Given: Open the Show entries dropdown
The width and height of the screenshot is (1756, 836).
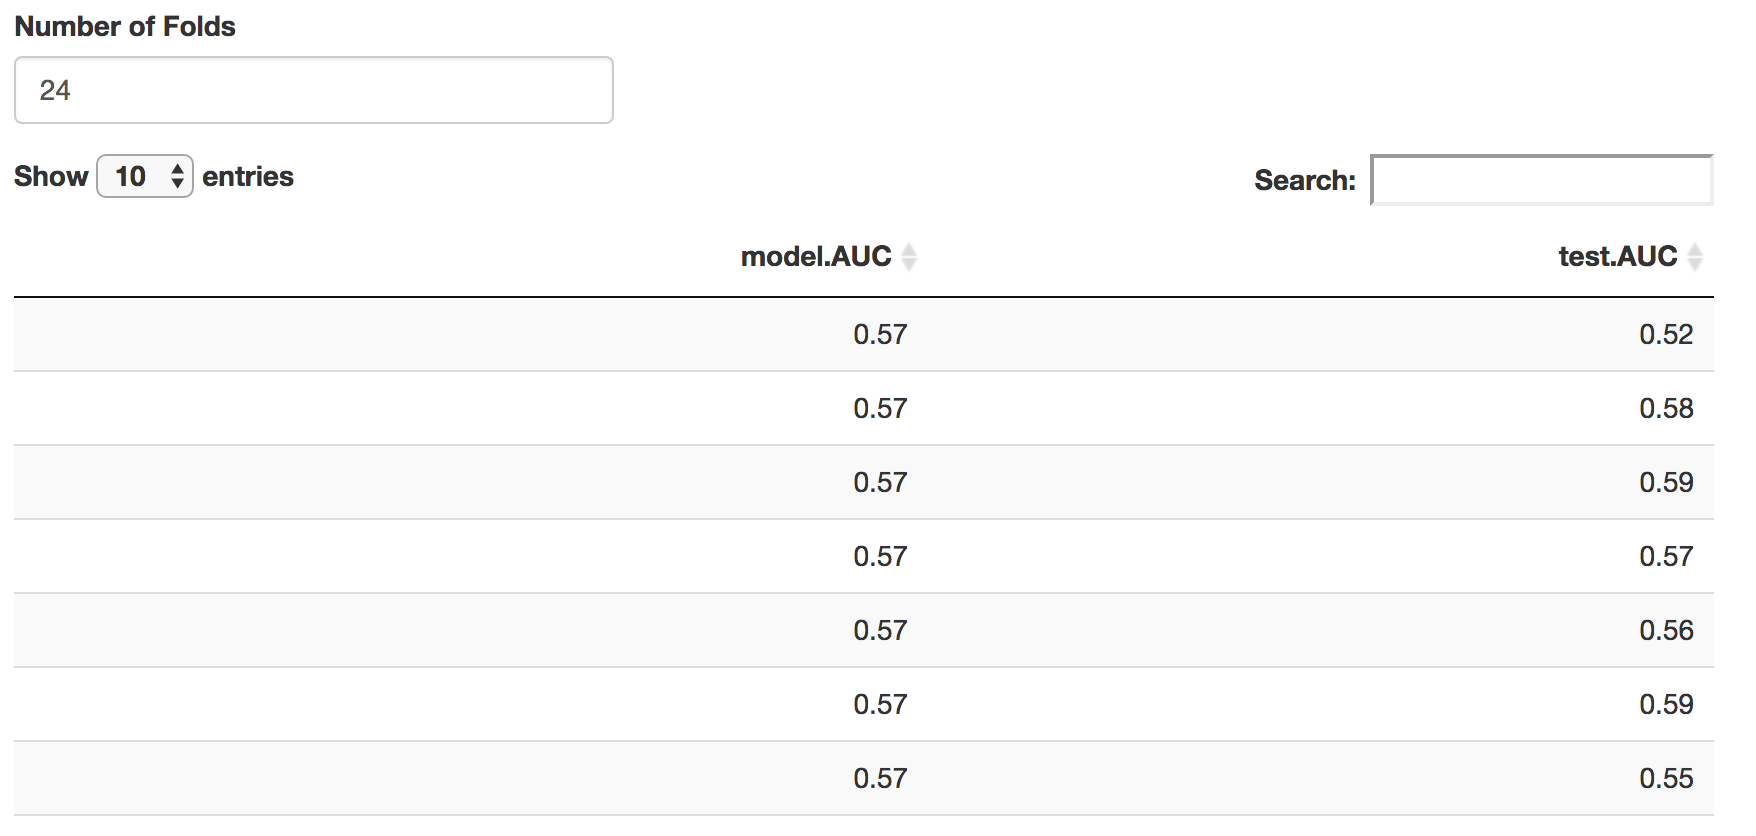Looking at the screenshot, I should click(x=144, y=177).
